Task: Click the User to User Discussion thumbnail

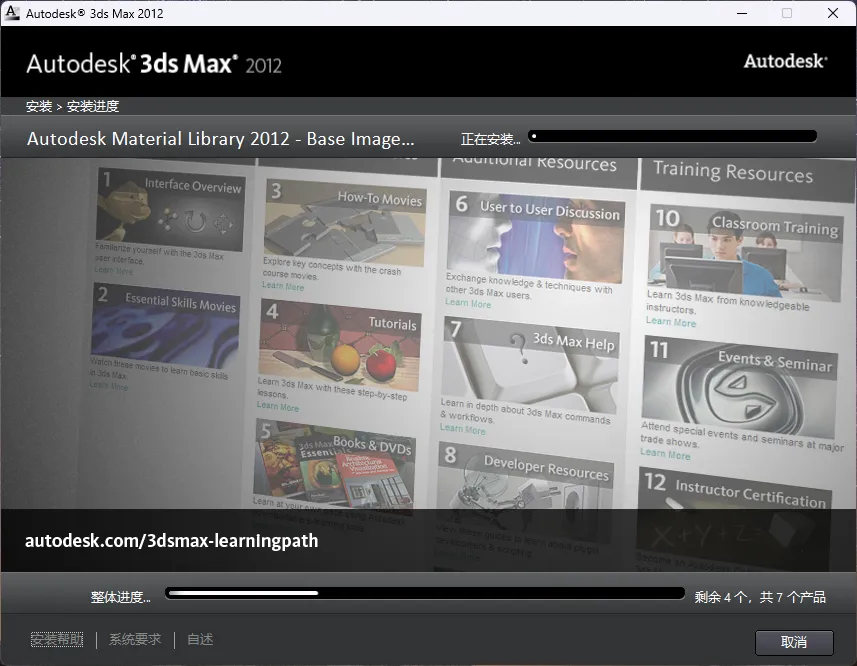Action: tap(536, 238)
